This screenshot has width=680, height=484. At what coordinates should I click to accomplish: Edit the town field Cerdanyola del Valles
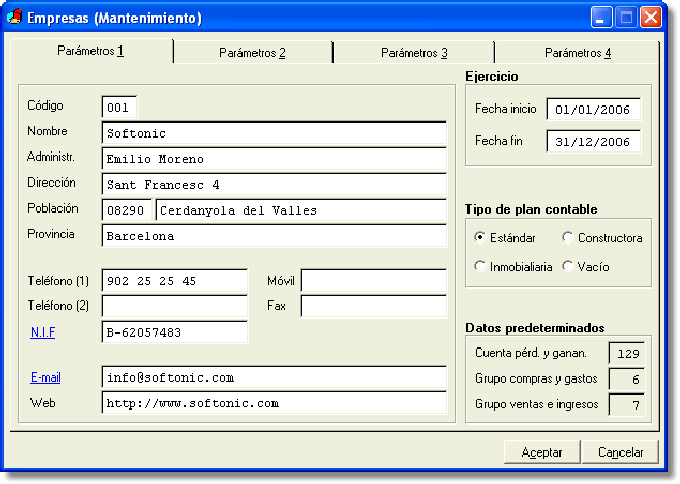point(301,210)
